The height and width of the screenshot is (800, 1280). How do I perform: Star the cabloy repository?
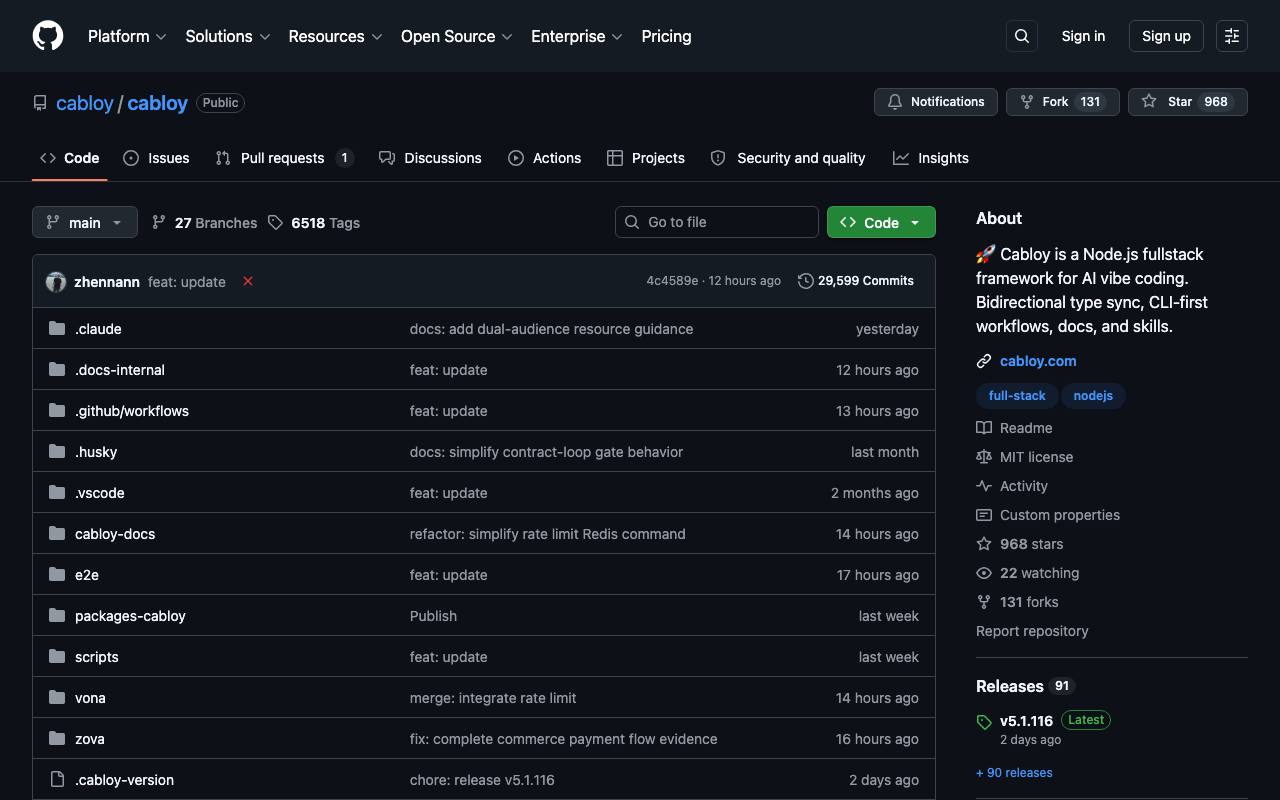[x=1188, y=102]
